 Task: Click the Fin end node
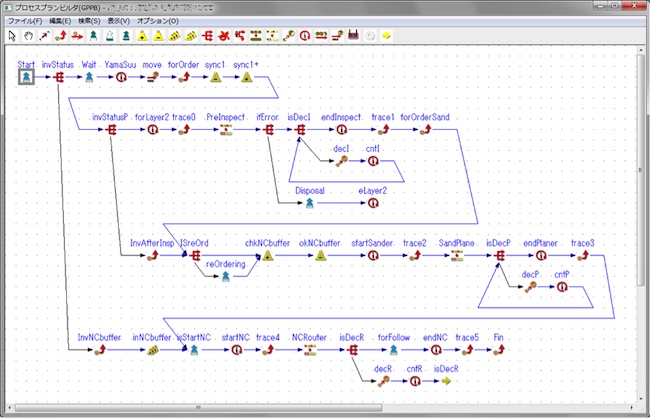499,350
